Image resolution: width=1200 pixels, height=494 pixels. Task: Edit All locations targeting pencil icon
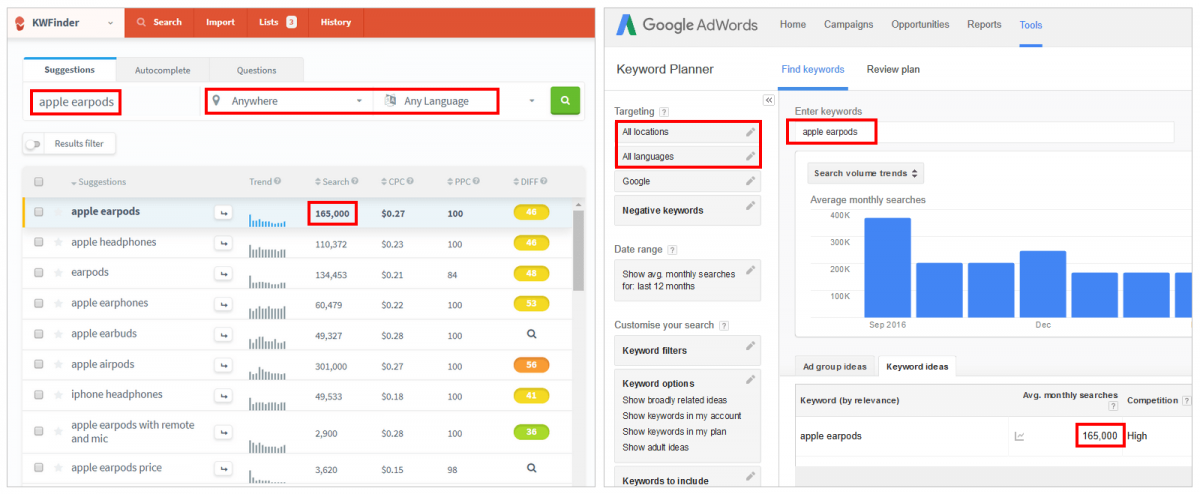[750, 132]
